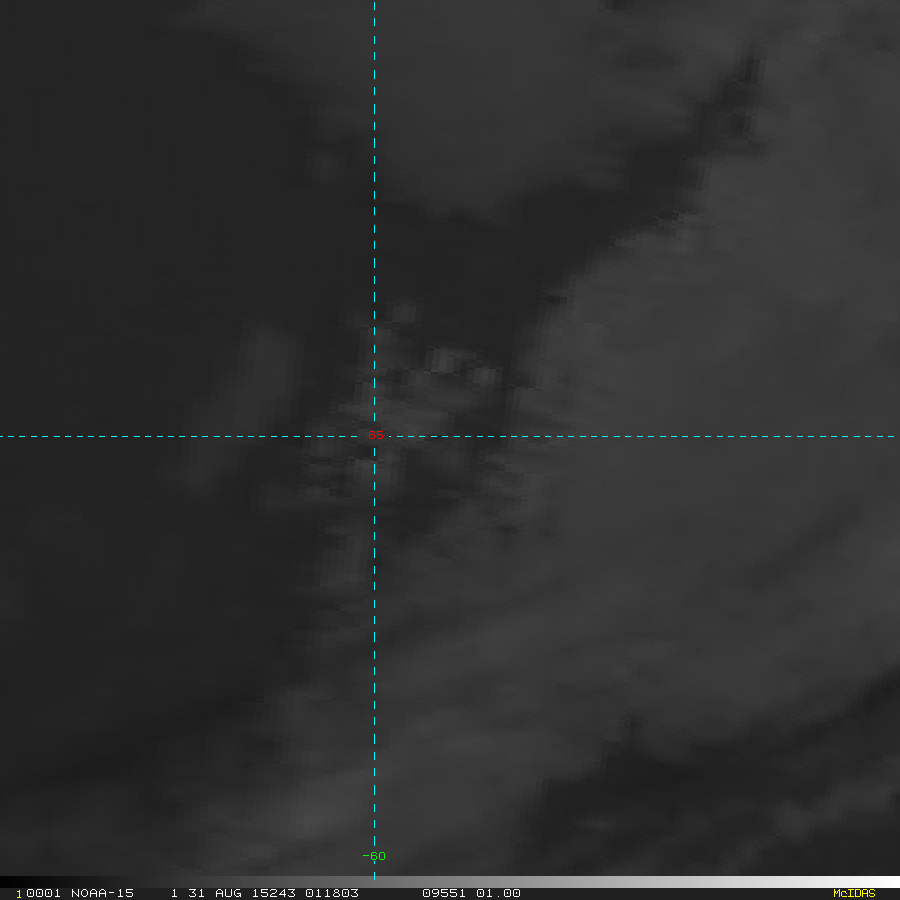900x900 pixels.
Task: Click the yellow 1 at status line start
Action: [x=19, y=894]
